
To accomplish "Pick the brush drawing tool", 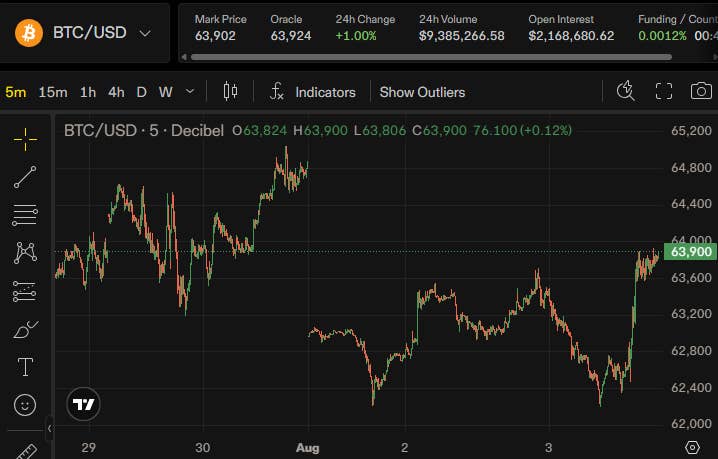I will tap(25, 329).
